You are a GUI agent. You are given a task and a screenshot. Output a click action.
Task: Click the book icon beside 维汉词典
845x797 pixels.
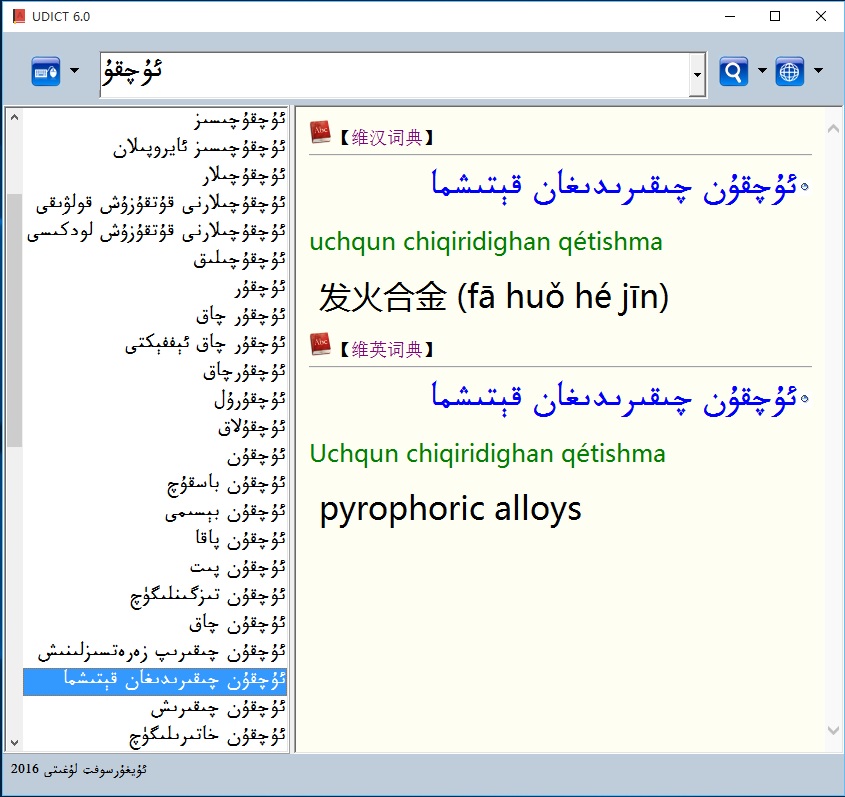tap(320, 133)
